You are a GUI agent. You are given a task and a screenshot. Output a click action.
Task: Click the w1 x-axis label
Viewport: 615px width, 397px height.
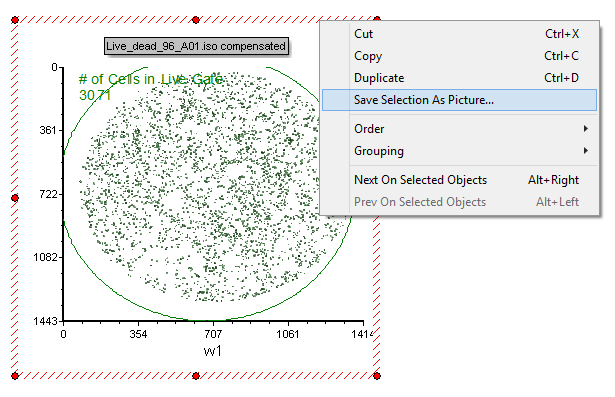click(x=213, y=350)
